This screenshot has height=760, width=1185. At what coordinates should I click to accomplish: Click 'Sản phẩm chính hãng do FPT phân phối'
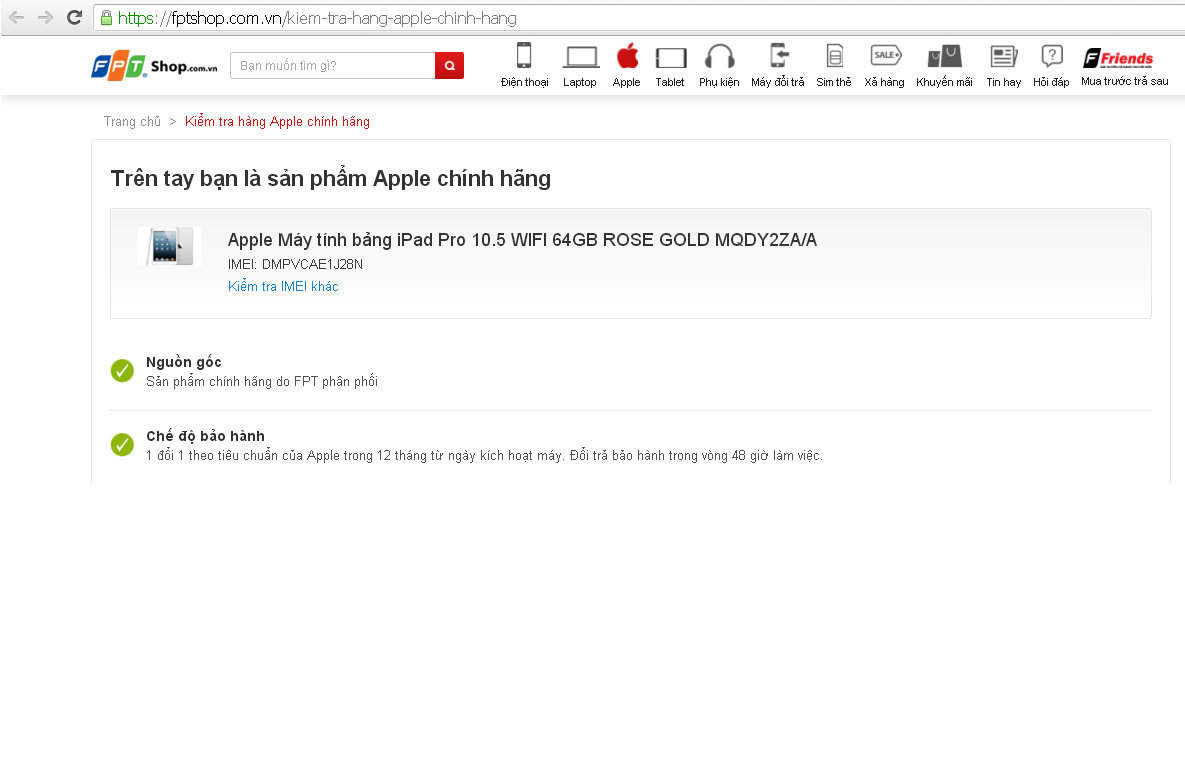(261, 382)
